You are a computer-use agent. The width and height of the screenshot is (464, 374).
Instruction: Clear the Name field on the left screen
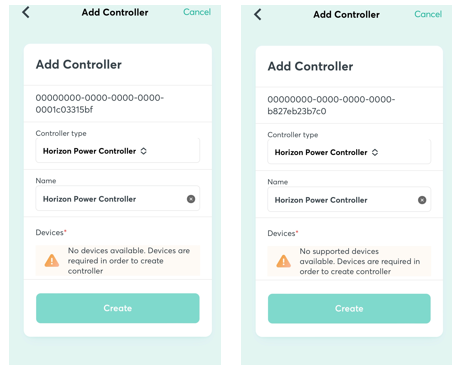(x=191, y=199)
